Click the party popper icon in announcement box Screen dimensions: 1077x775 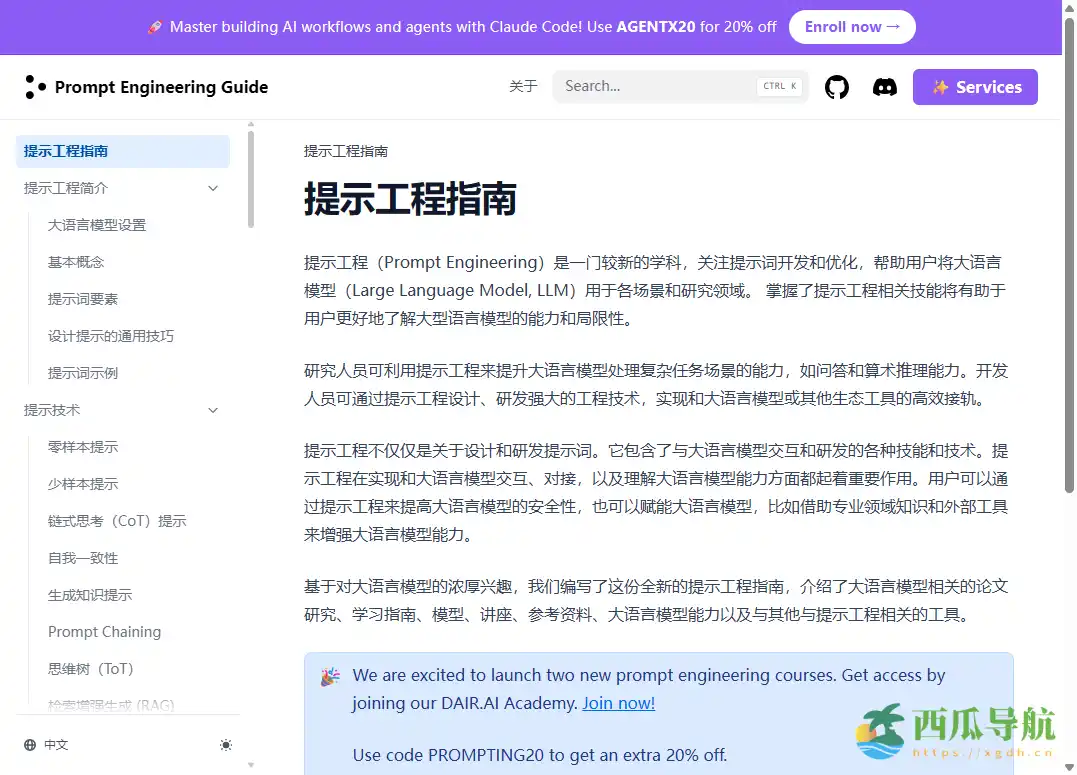click(330, 676)
